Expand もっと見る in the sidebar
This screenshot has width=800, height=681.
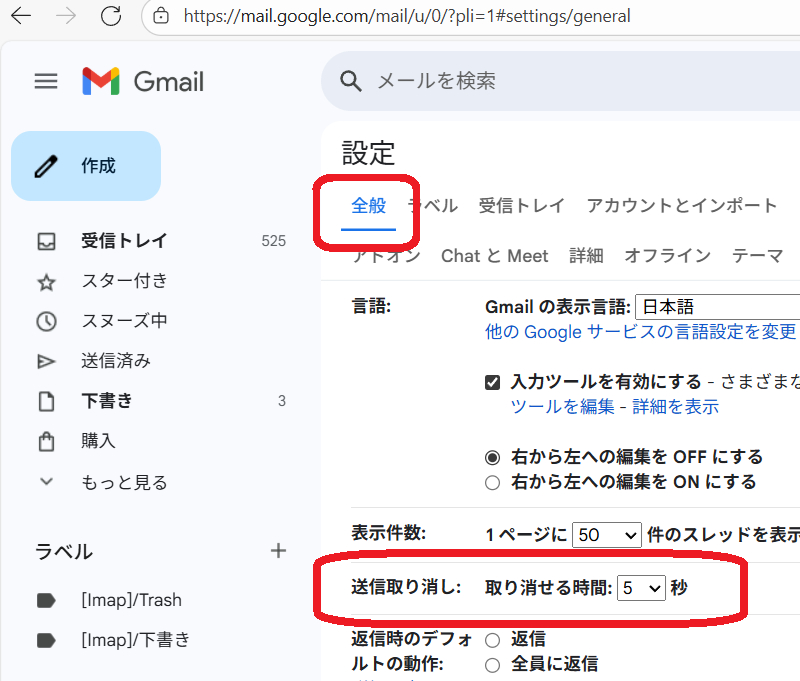click(124, 482)
